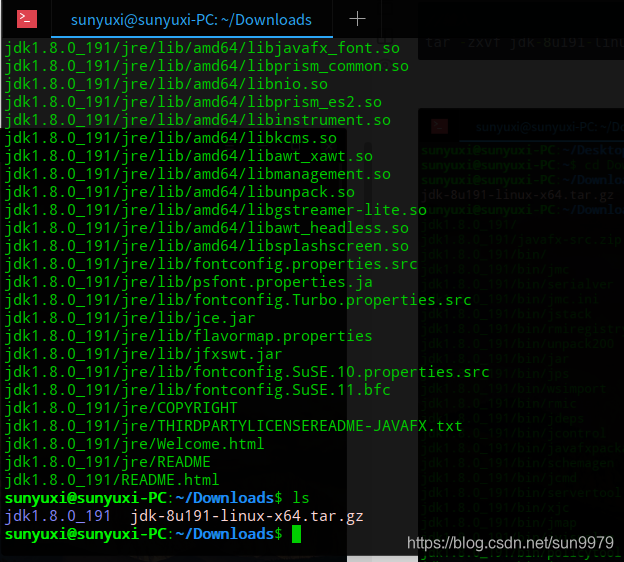Click the libprism_es2.so output line
Image resolution: width=624 pixels, height=562 pixels.
pyautogui.click(x=193, y=103)
